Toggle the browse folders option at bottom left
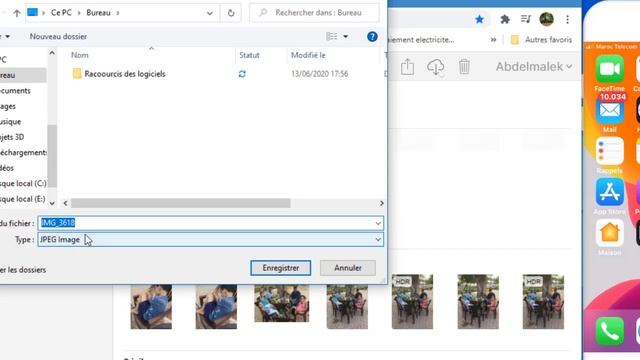The height and width of the screenshot is (360, 640). tap(23, 270)
